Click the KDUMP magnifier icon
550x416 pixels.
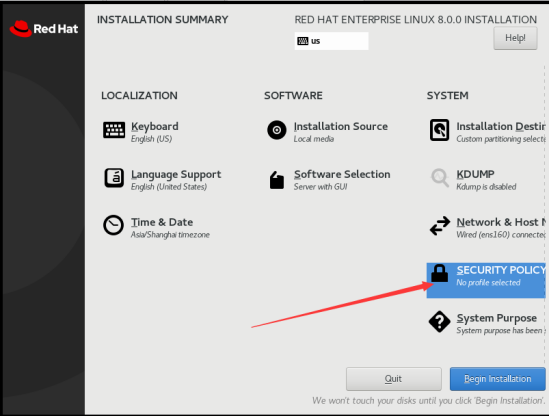pos(440,178)
